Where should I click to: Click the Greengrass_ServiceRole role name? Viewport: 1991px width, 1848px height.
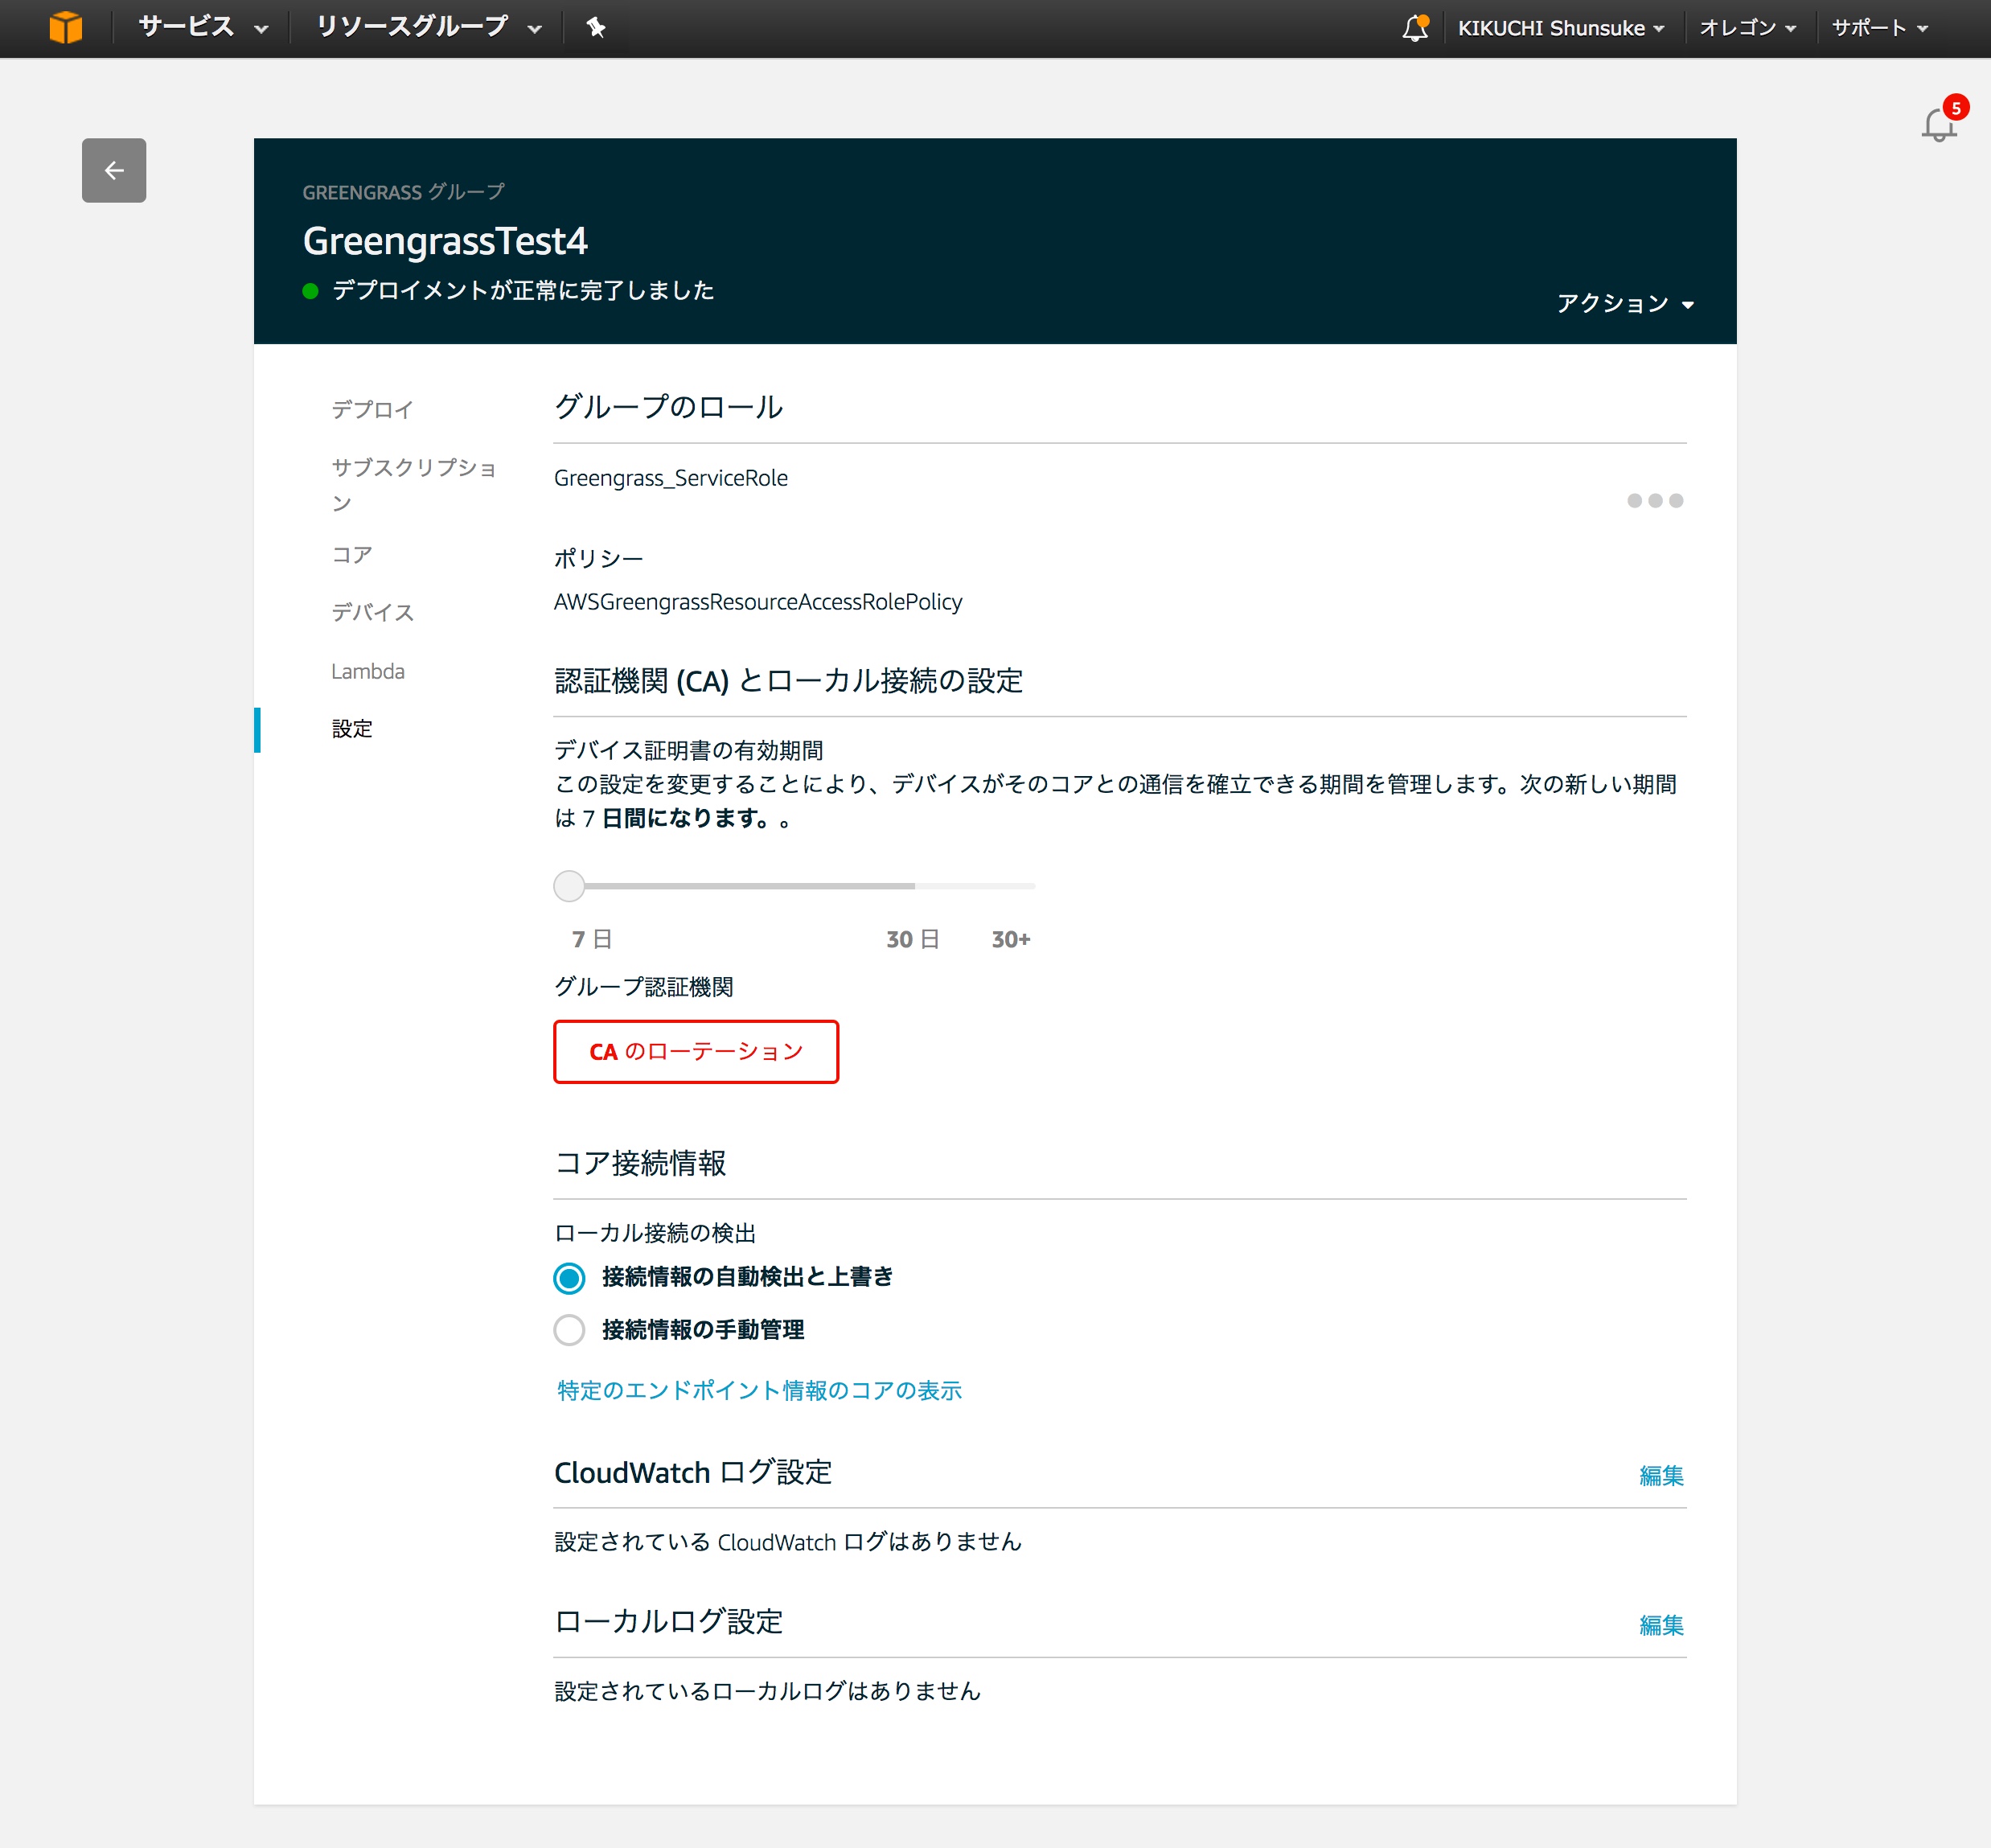tap(671, 478)
